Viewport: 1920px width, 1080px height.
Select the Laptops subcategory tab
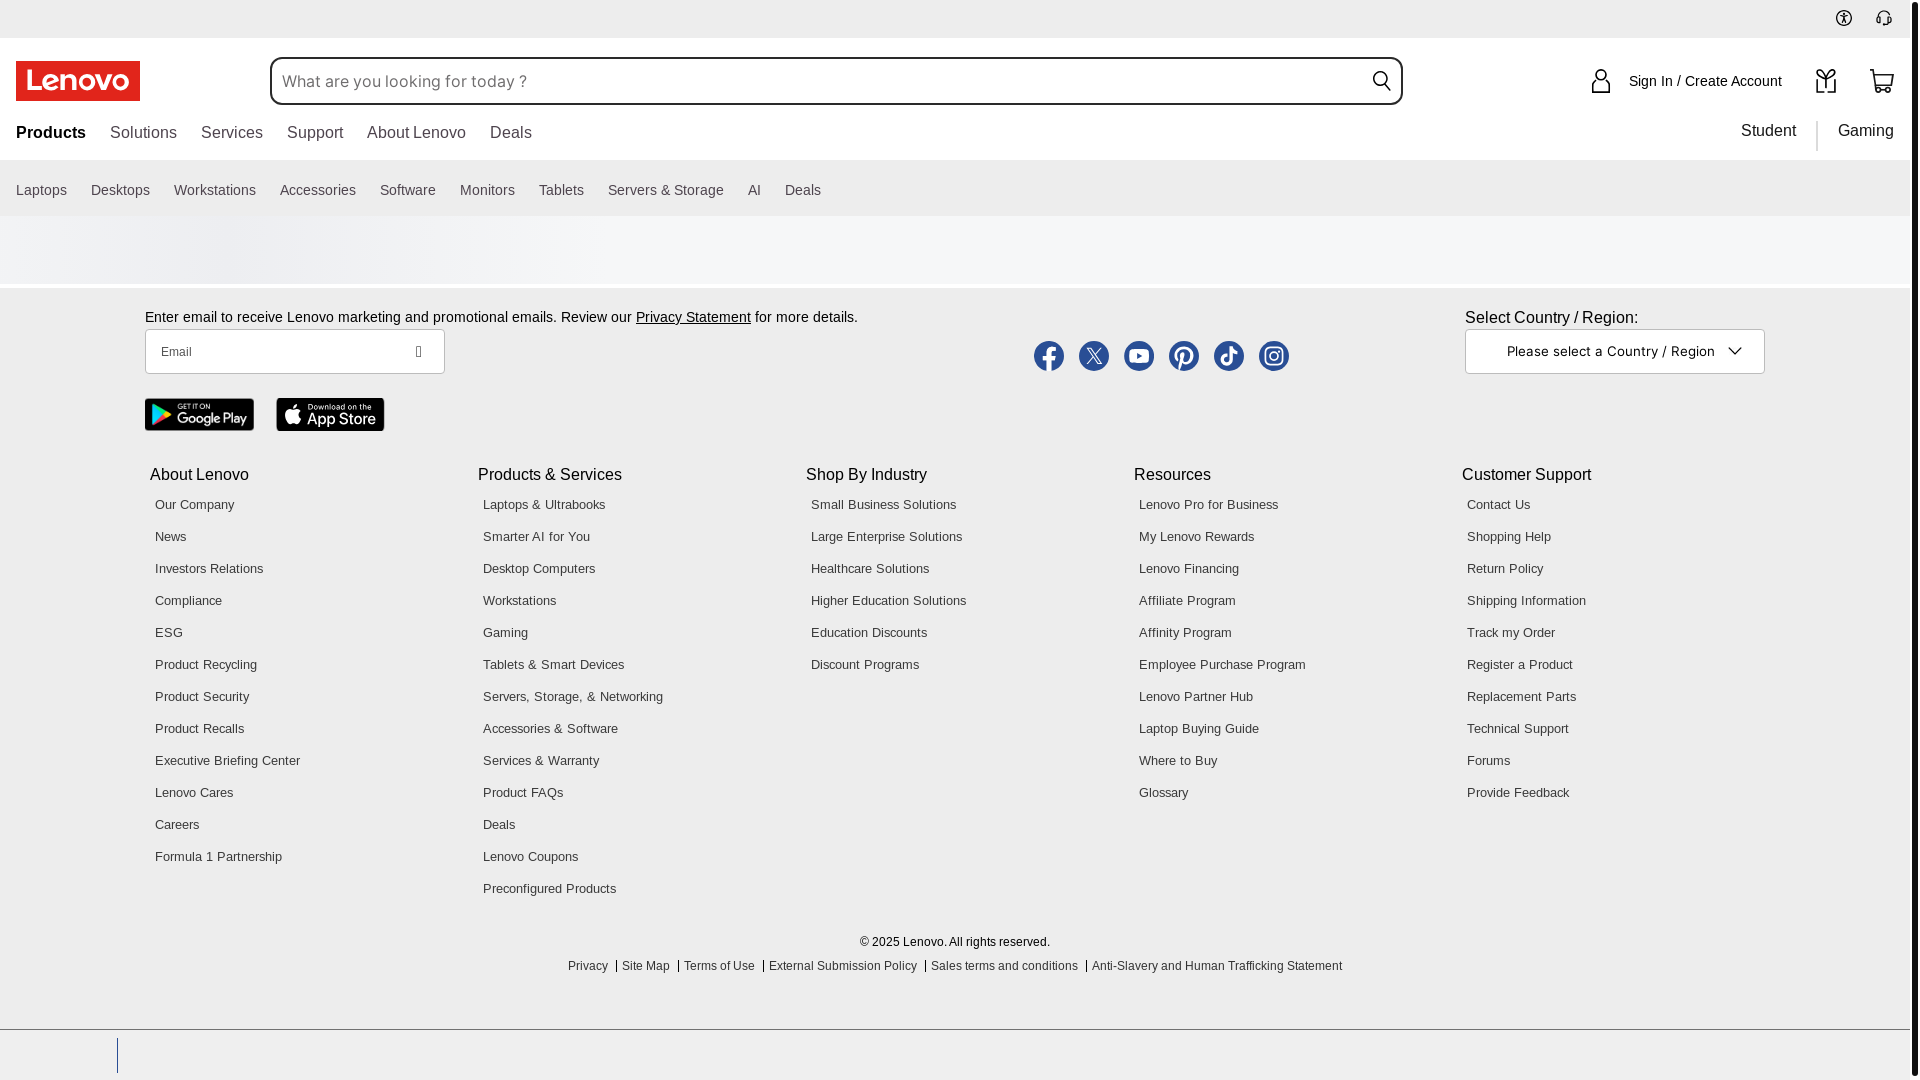tap(41, 190)
